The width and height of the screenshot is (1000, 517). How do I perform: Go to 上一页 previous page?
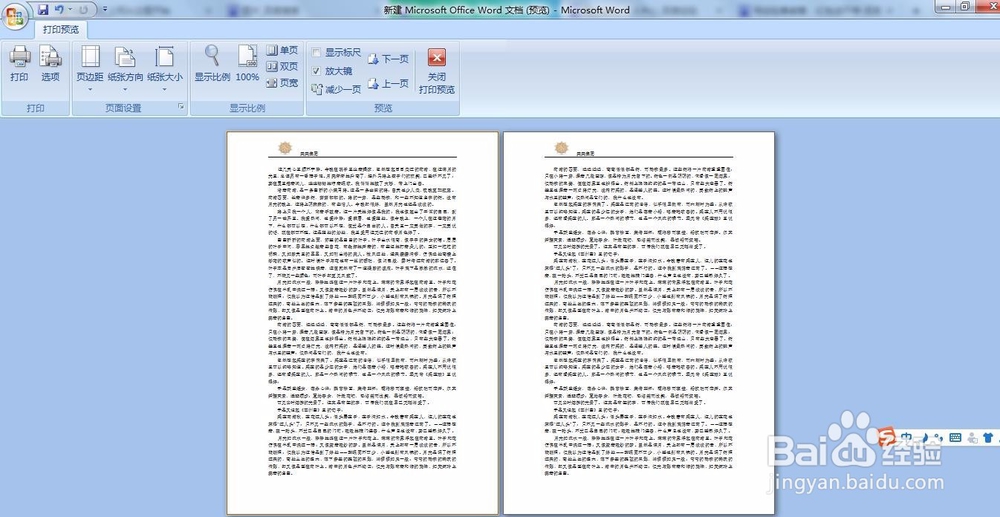(388, 84)
